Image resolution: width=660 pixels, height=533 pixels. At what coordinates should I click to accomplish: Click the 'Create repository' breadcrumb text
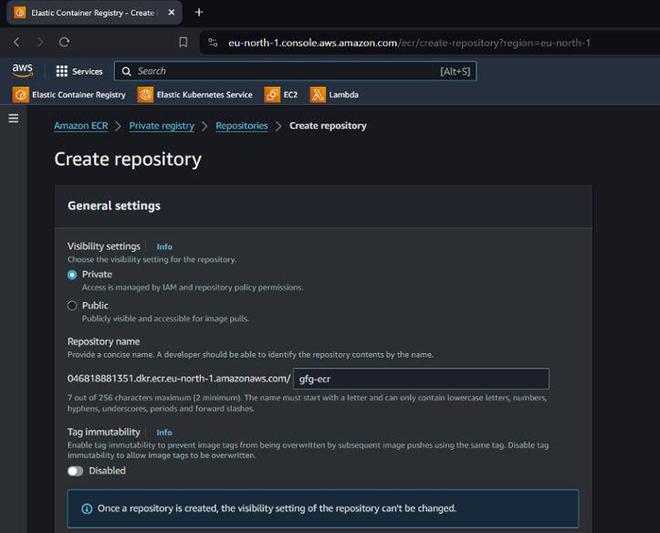point(328,126)
